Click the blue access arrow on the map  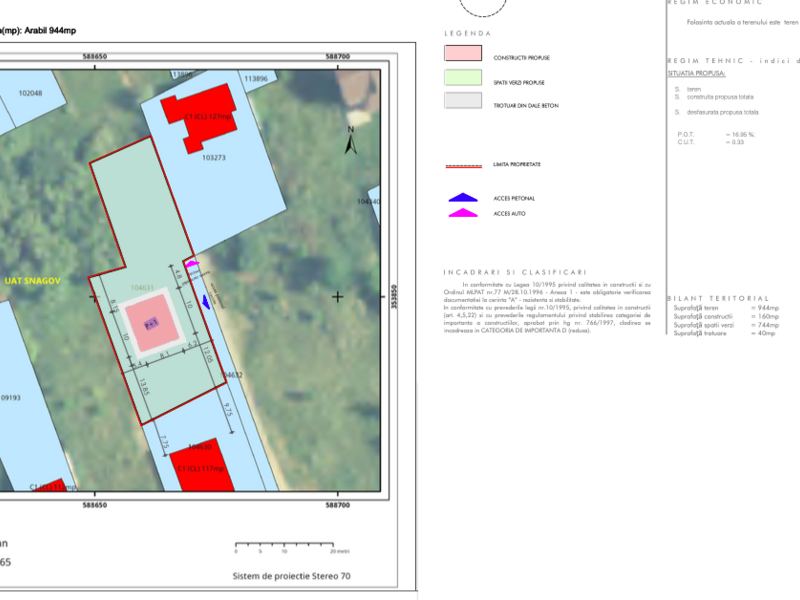pos(206,302)
